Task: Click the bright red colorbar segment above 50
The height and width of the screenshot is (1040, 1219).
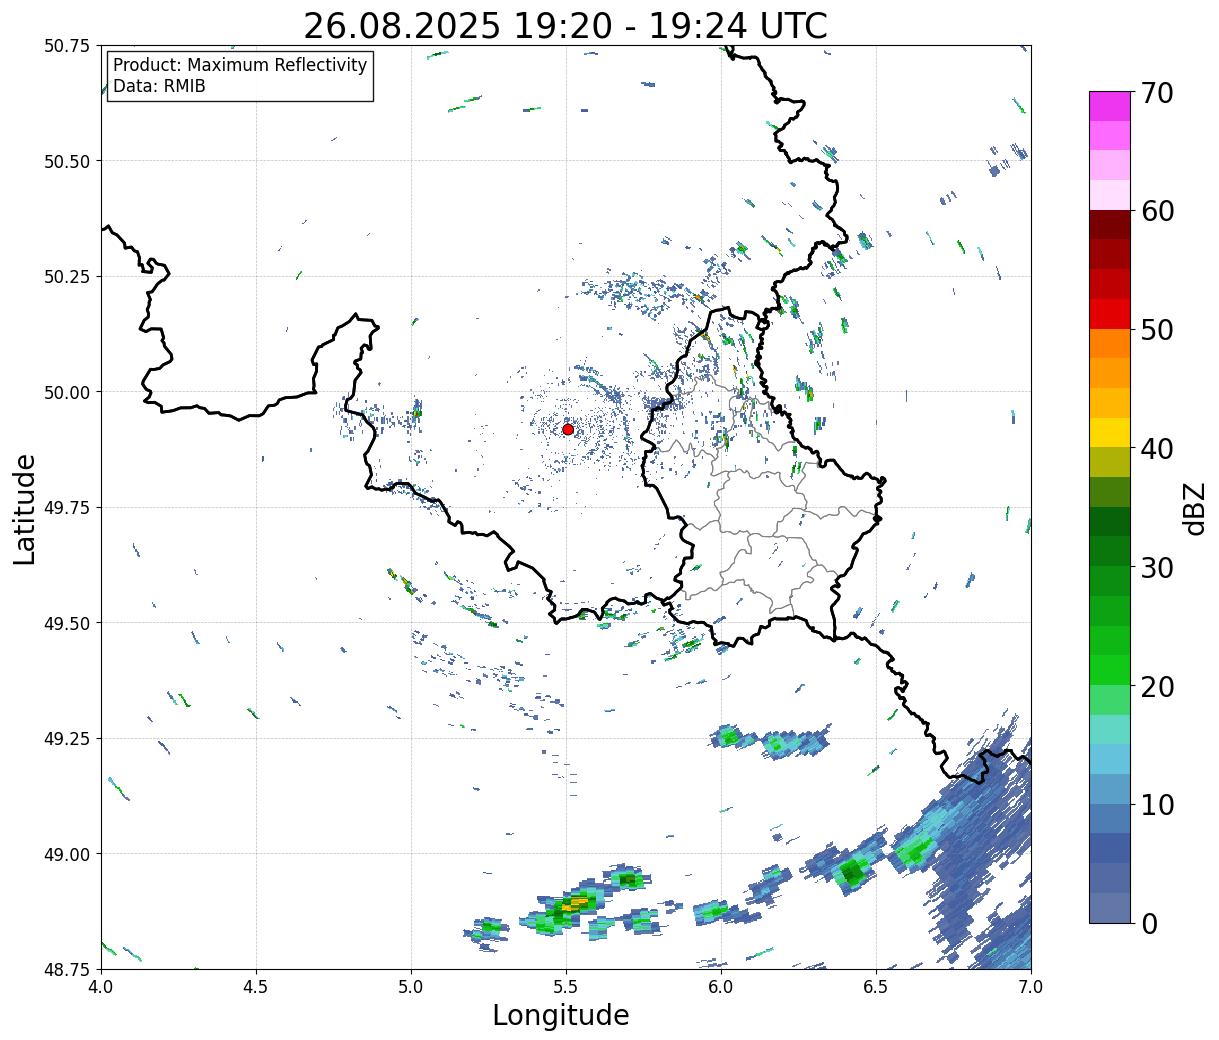Action: point(1110,314)
